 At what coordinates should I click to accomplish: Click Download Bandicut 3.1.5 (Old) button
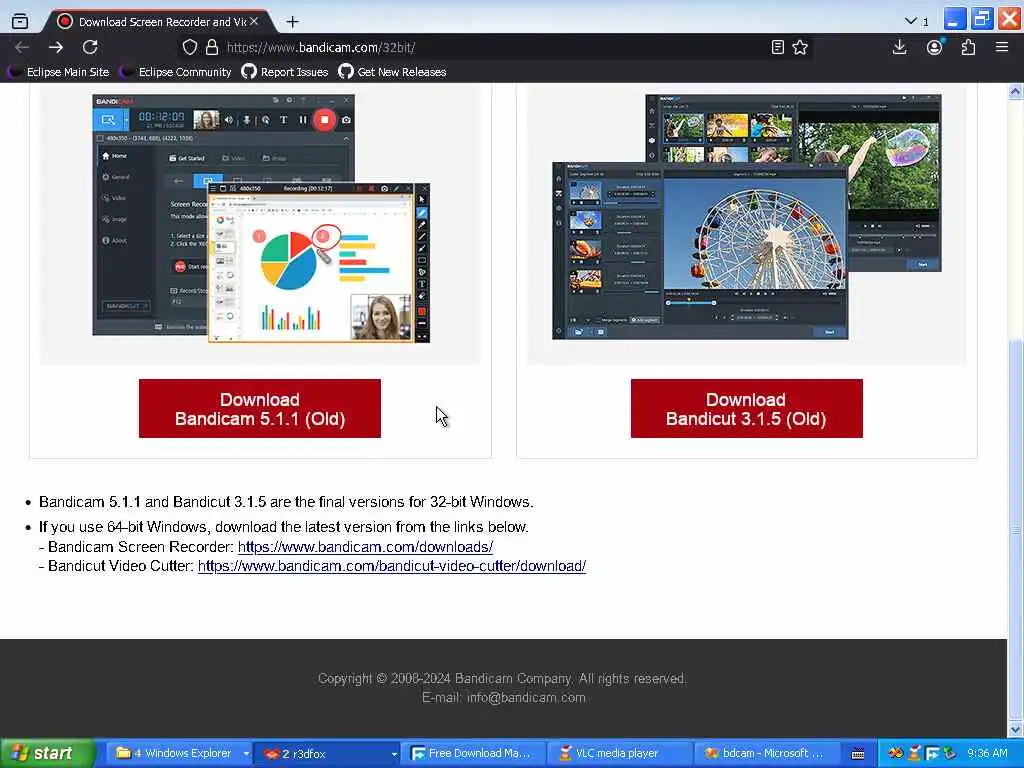[746, 409]
